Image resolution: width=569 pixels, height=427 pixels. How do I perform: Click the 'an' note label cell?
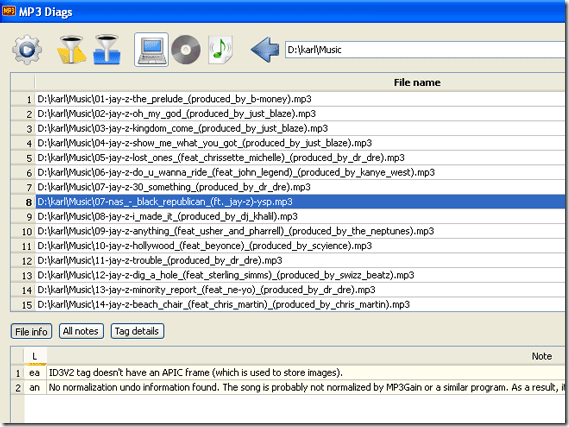[35, 387]
